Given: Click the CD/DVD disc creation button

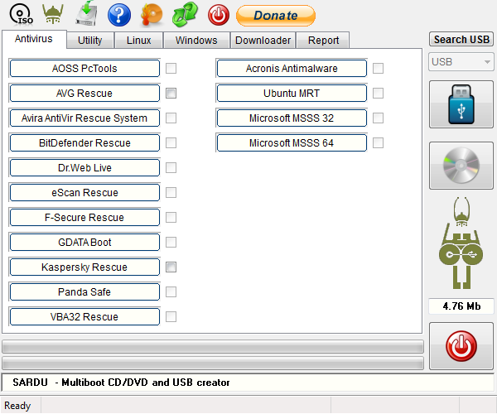Looking at the screenshot, I should pos(461,166).
